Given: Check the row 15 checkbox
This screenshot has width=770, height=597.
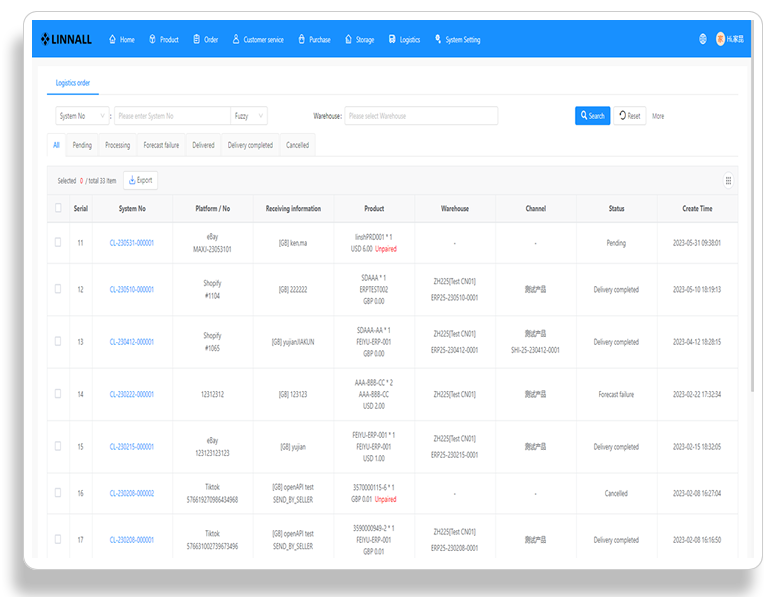Looking at the screenshot, I should (x=58, y=446).
